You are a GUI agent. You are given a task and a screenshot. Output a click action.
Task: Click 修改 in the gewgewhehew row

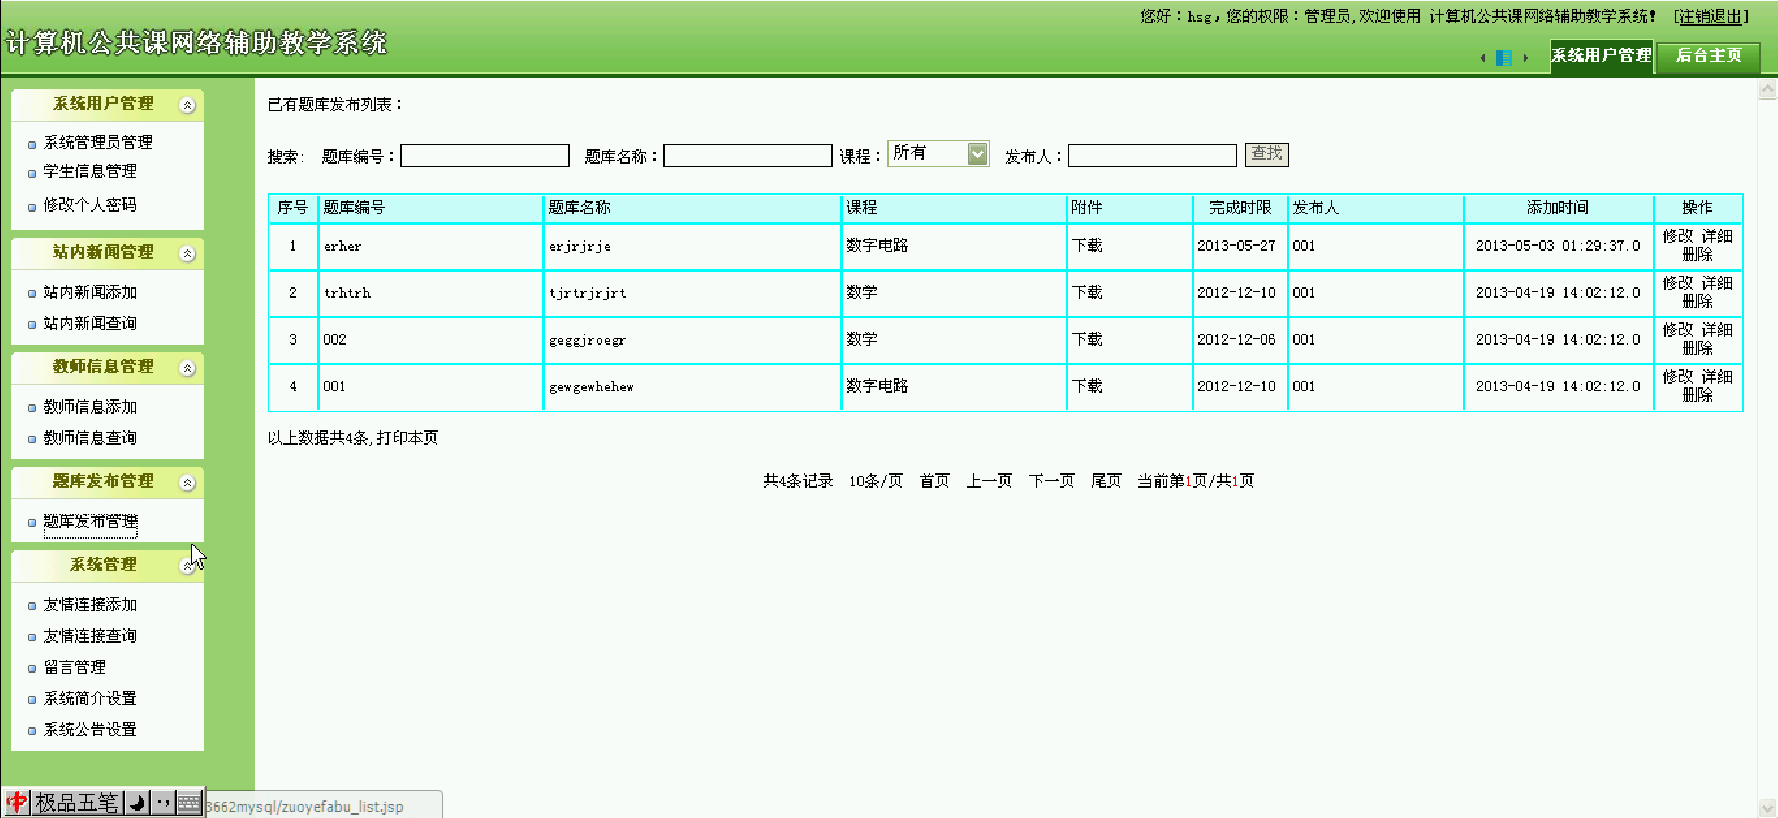coord(1678,377)
